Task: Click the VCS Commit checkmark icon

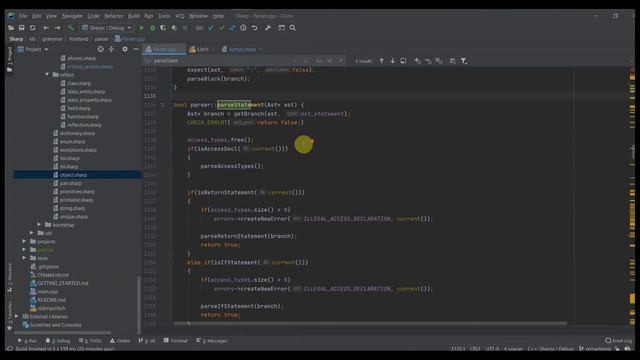Action: point(222,28)
